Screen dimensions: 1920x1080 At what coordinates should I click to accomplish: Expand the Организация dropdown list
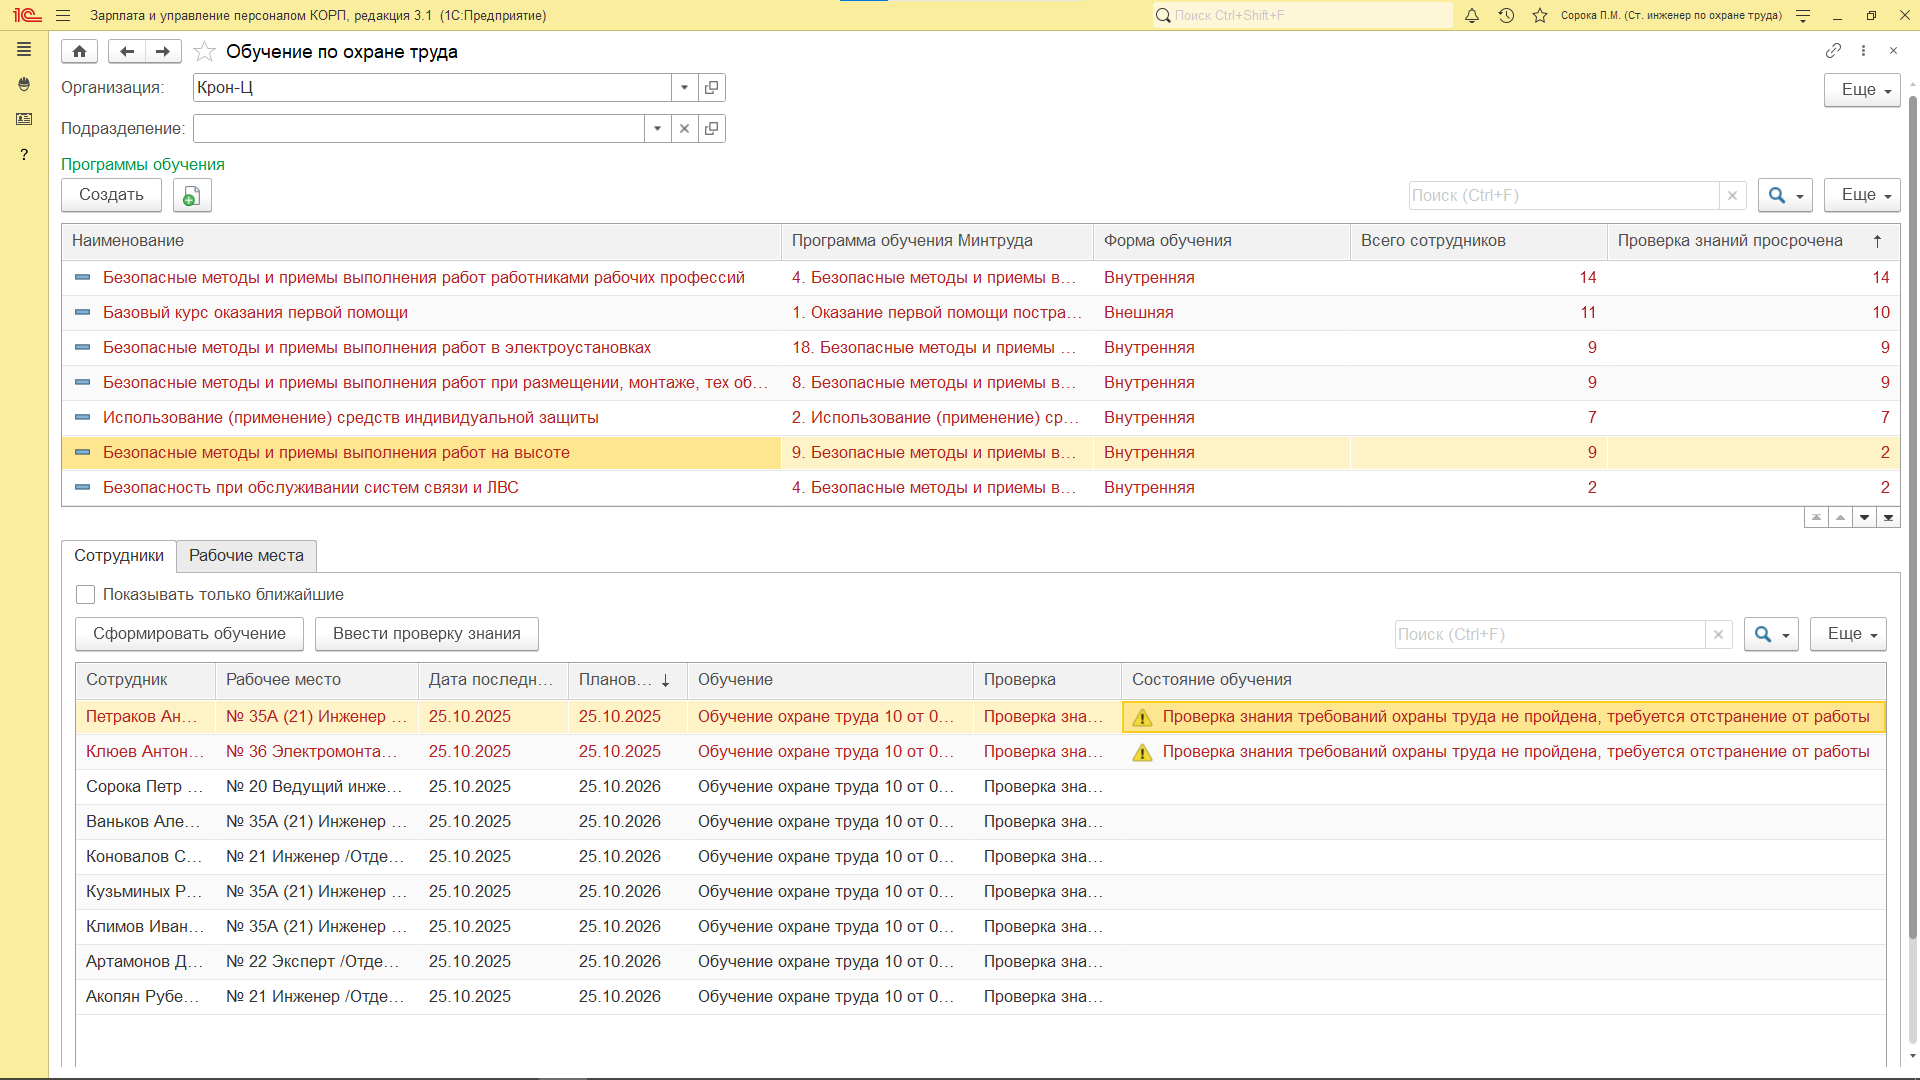coord(684,87)
